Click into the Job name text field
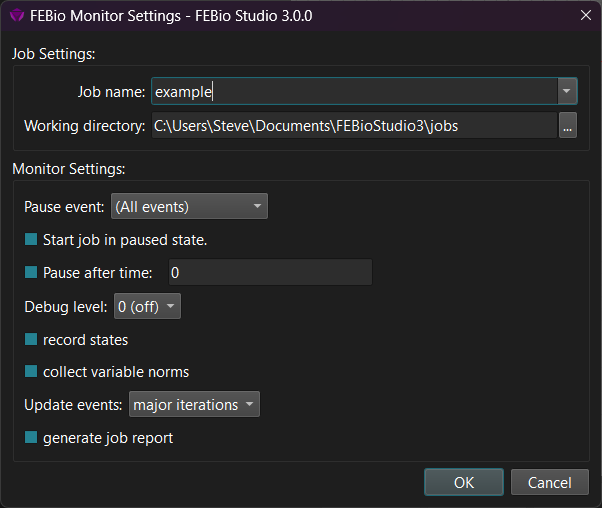602x508 pixels. click(354, 91)
